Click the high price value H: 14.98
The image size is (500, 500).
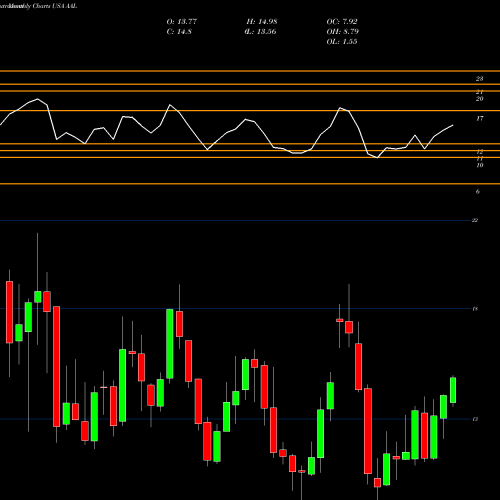tap(262, 22)
